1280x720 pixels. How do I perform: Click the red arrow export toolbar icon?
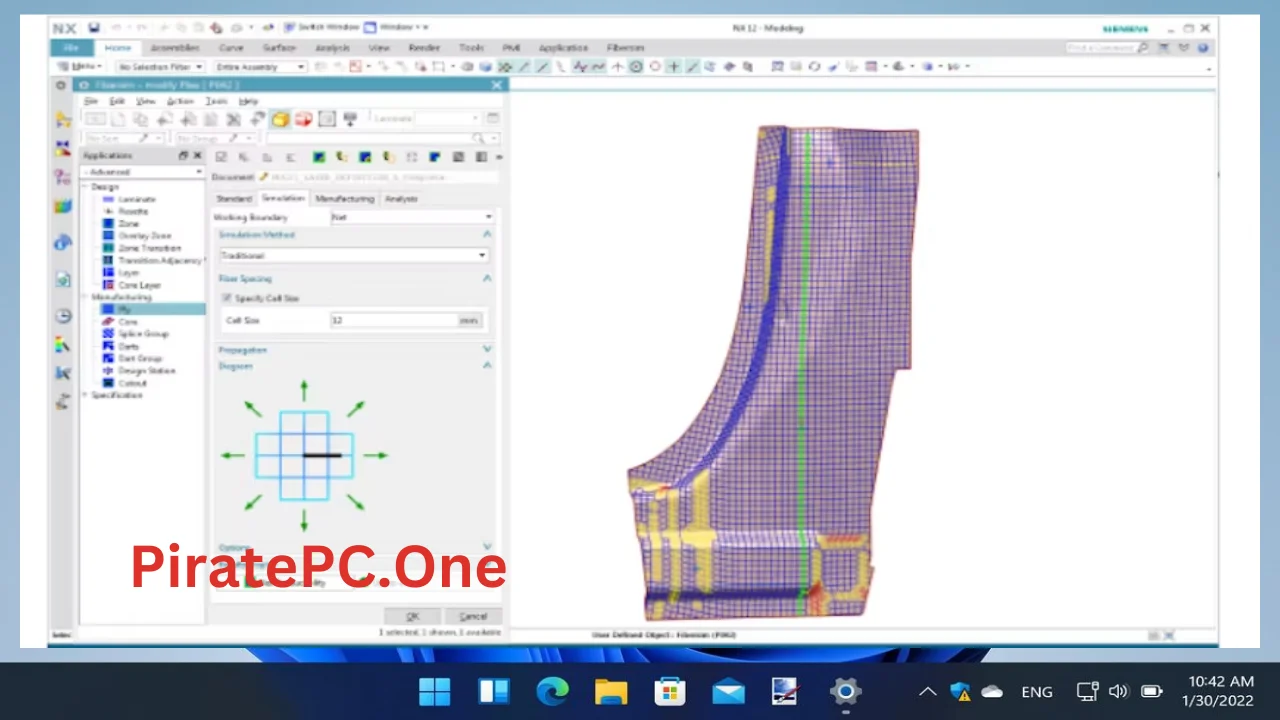[x=303, y=119]
